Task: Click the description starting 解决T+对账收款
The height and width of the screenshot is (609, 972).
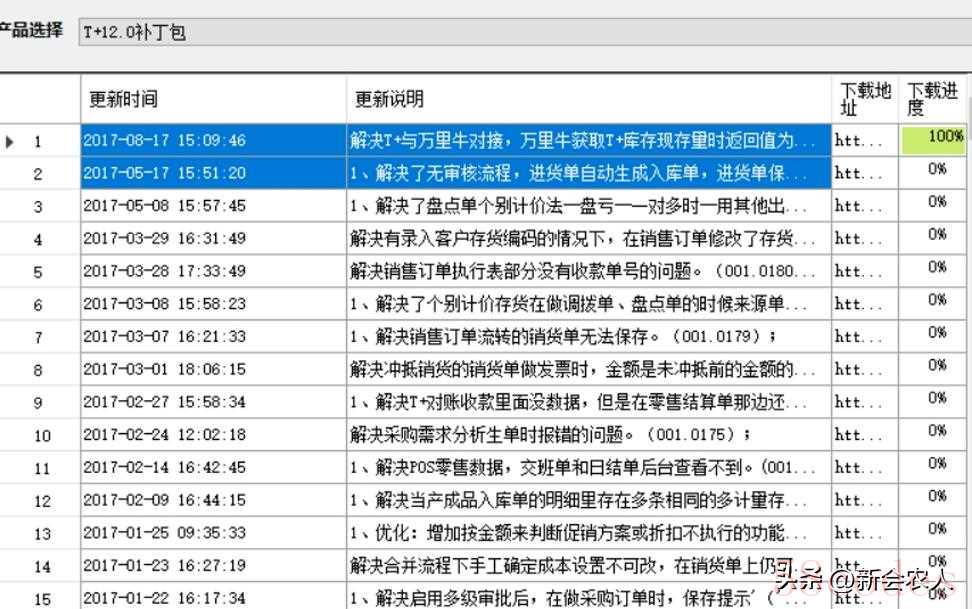Action: pyautogui.click(x=588, y=402)
